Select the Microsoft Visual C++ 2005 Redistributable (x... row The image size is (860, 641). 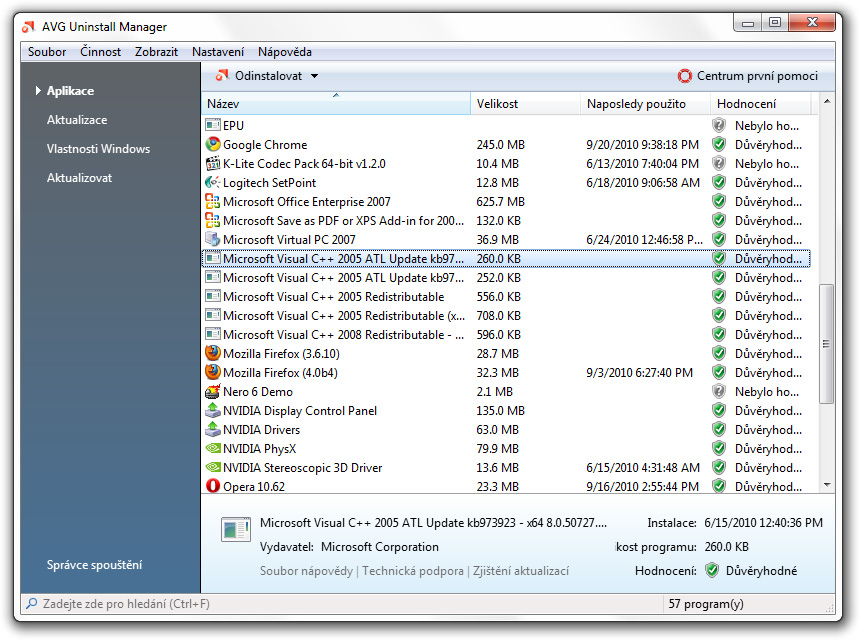(x=506, y=315)
